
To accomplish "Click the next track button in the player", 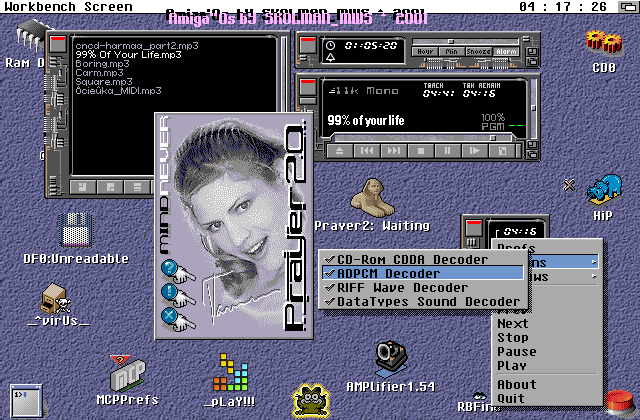I will pos(393,151).
